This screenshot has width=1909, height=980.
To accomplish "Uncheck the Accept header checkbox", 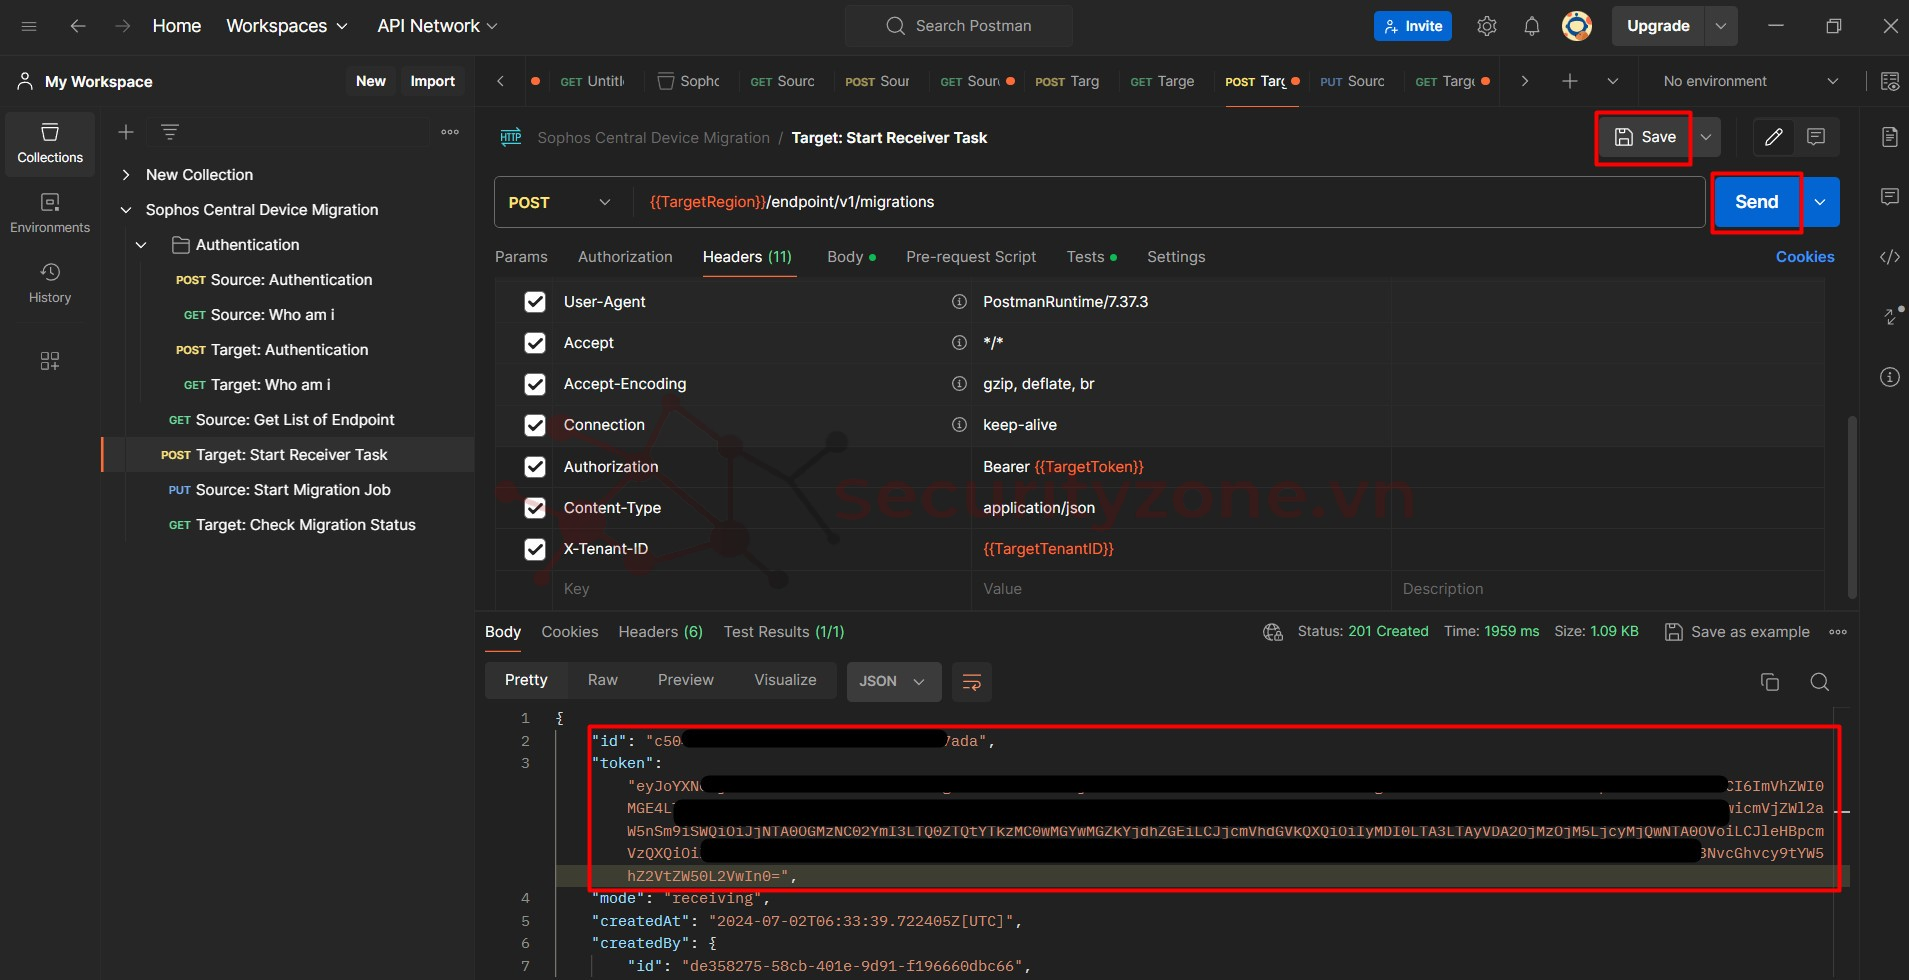I will (535, 343).
